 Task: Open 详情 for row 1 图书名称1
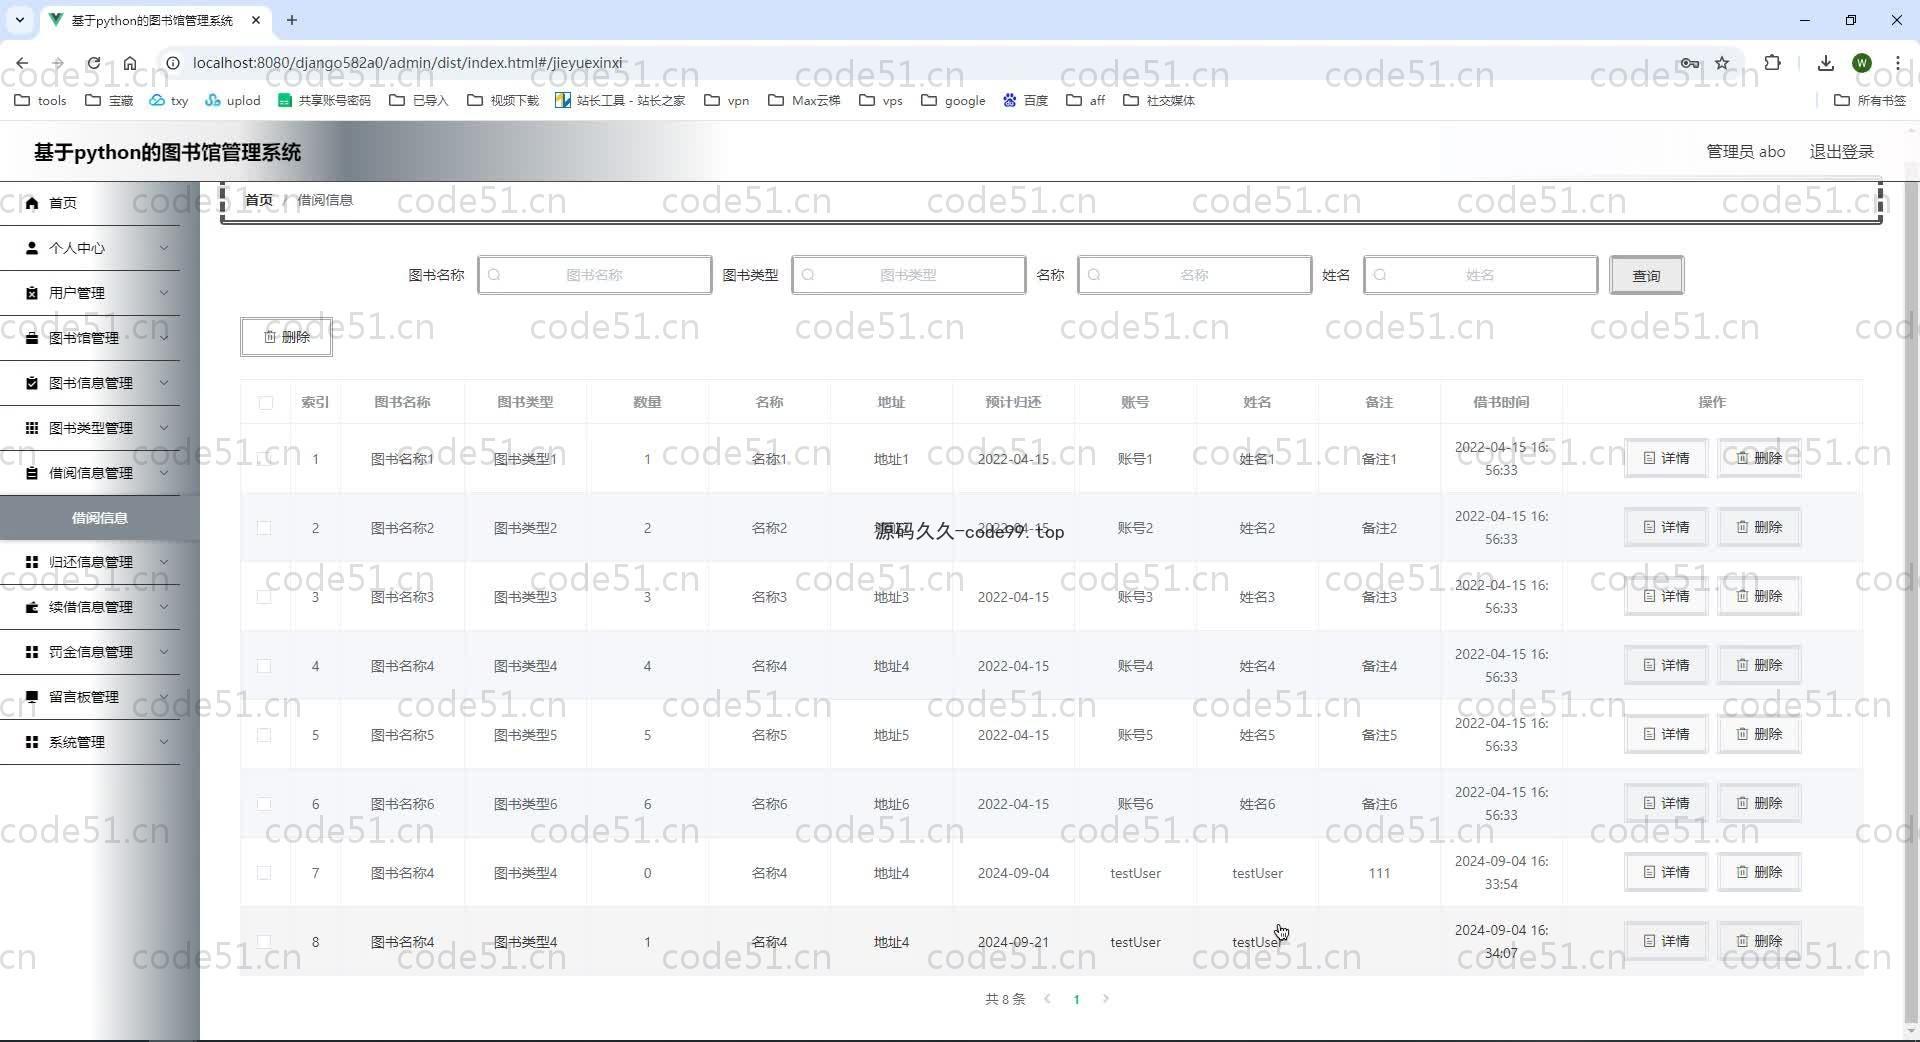(x=1665, y=458)
